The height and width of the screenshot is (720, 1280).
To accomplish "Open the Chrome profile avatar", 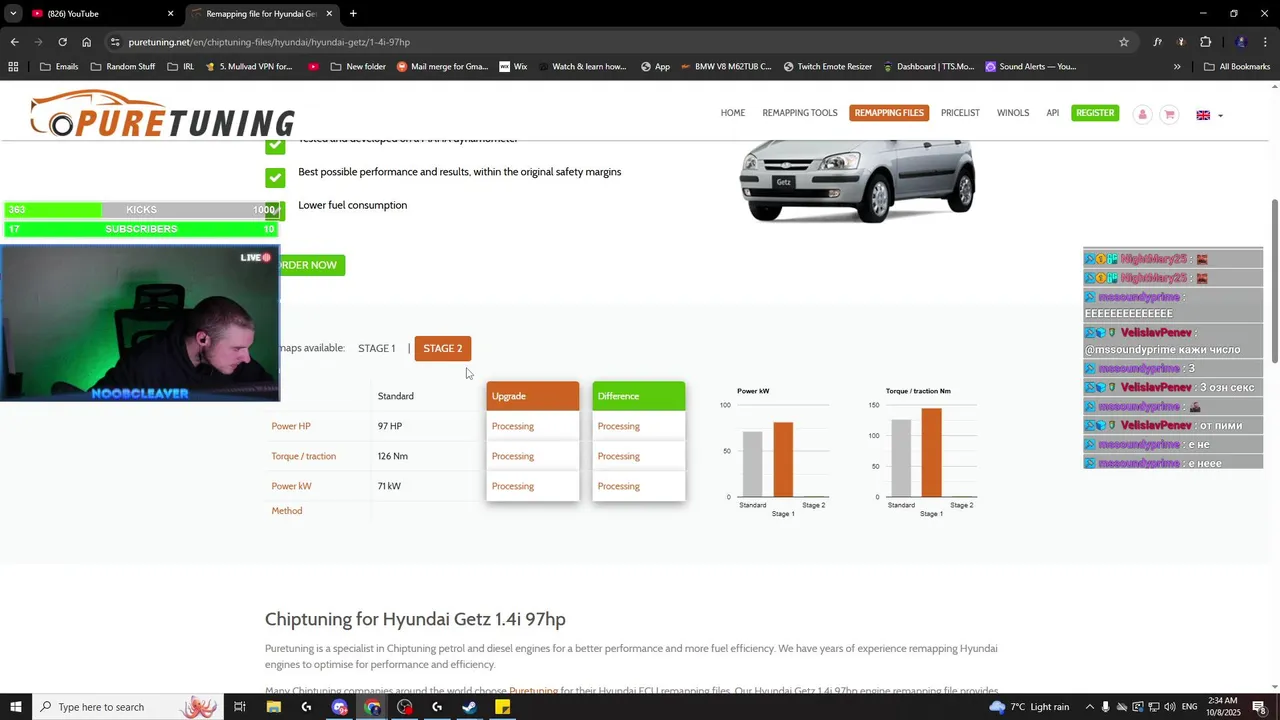I will tap(1241, 42).
